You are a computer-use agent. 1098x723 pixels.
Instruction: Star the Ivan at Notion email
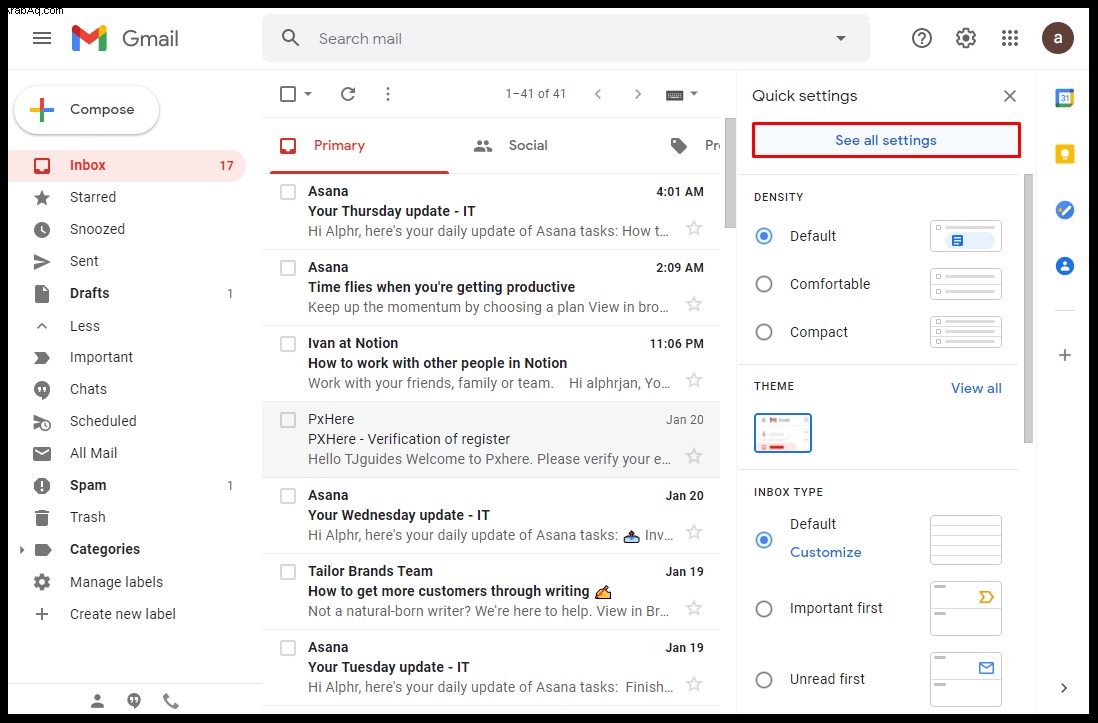pos(693,380)
